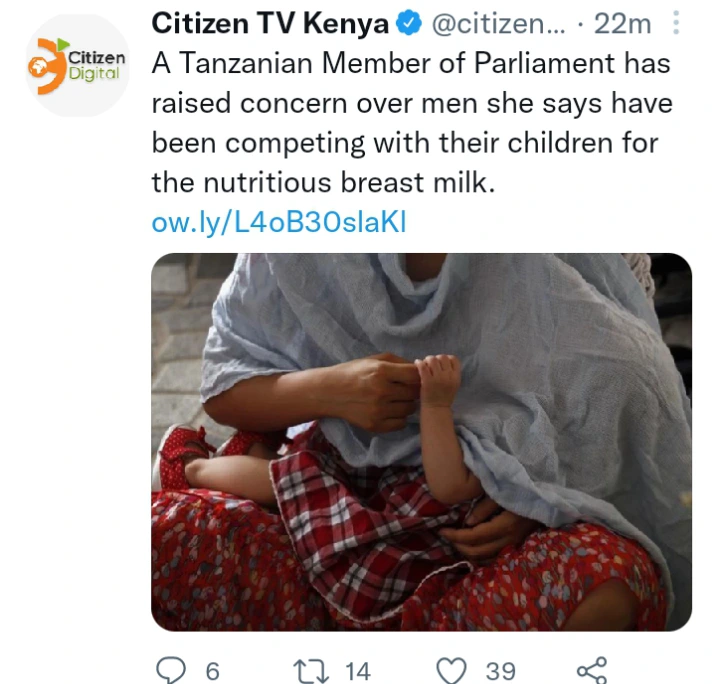The width and height of the screenshot is (716, 684).
Task: Click the orange logo graphic in avatar
Action: pyautogui.click(x=47, y=66)
